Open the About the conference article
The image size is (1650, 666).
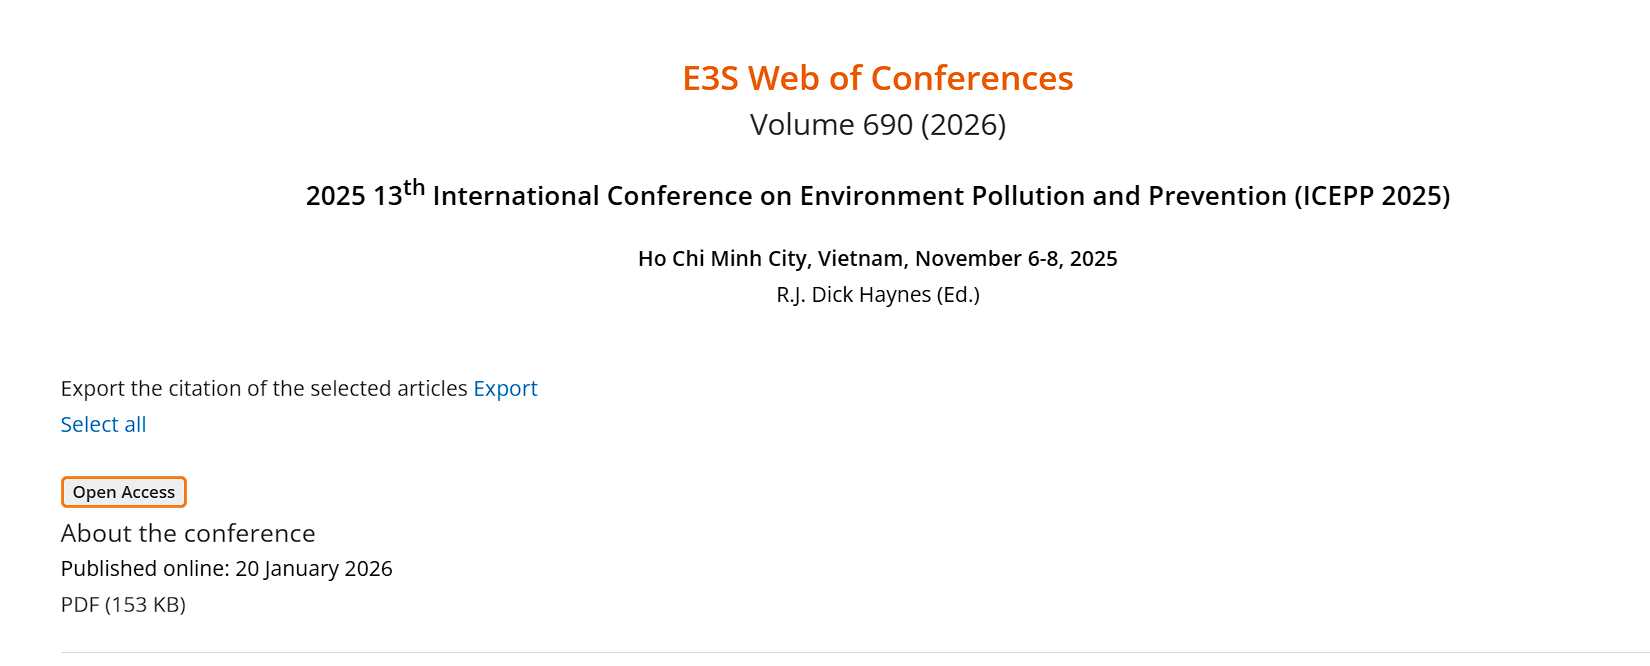(188, 534)
